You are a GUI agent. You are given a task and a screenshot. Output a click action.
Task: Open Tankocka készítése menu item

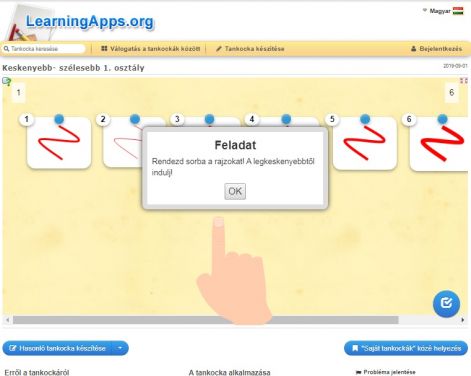click(250, 49)
